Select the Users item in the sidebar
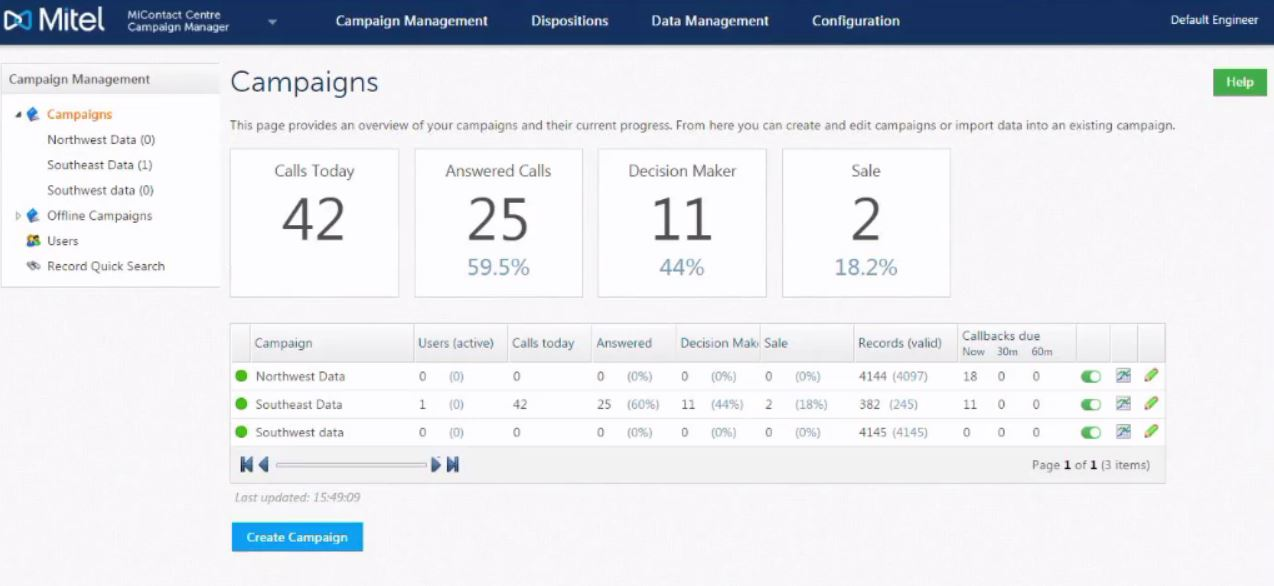The width and height of the screenshot is (1274, 586). click(x=63, y=240)
